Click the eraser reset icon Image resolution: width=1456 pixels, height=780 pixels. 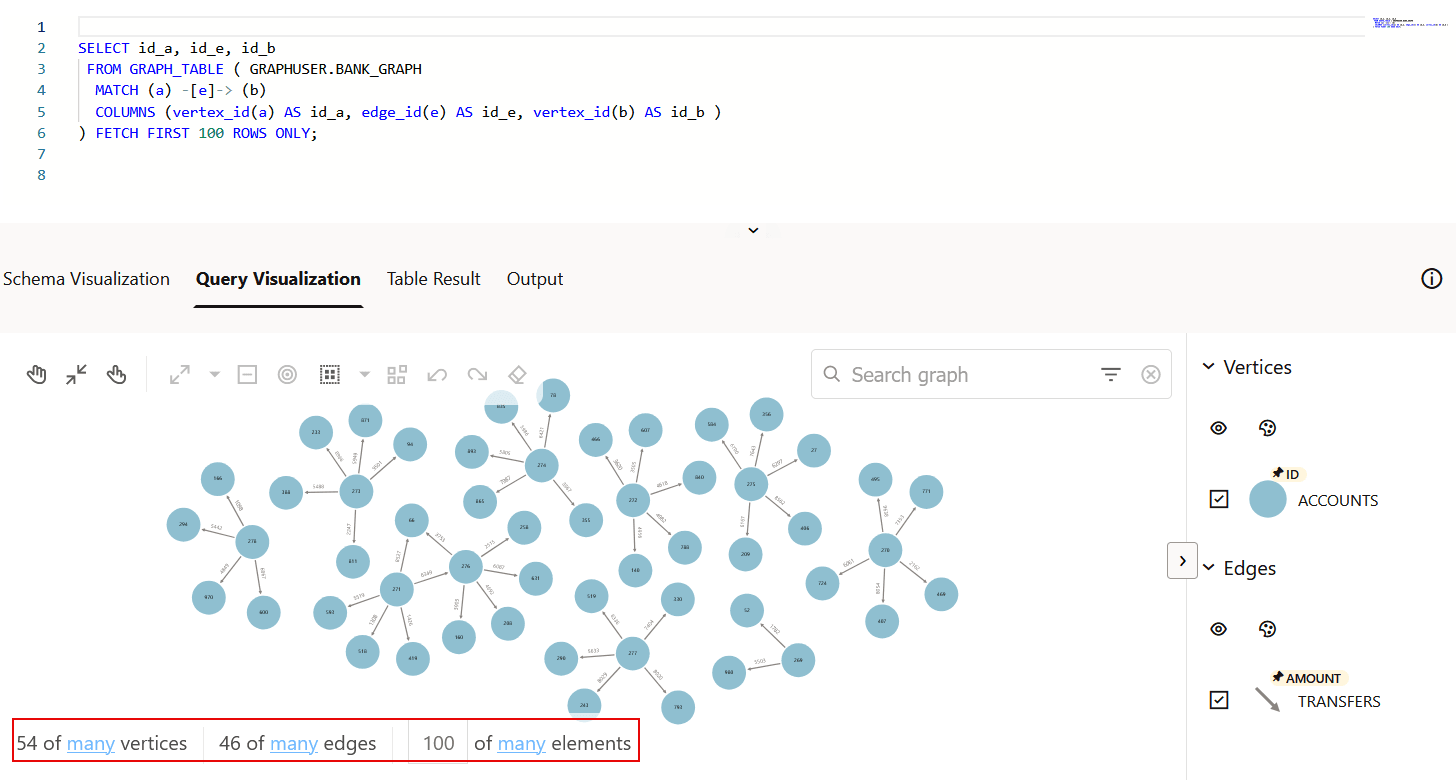coord(517,374)
